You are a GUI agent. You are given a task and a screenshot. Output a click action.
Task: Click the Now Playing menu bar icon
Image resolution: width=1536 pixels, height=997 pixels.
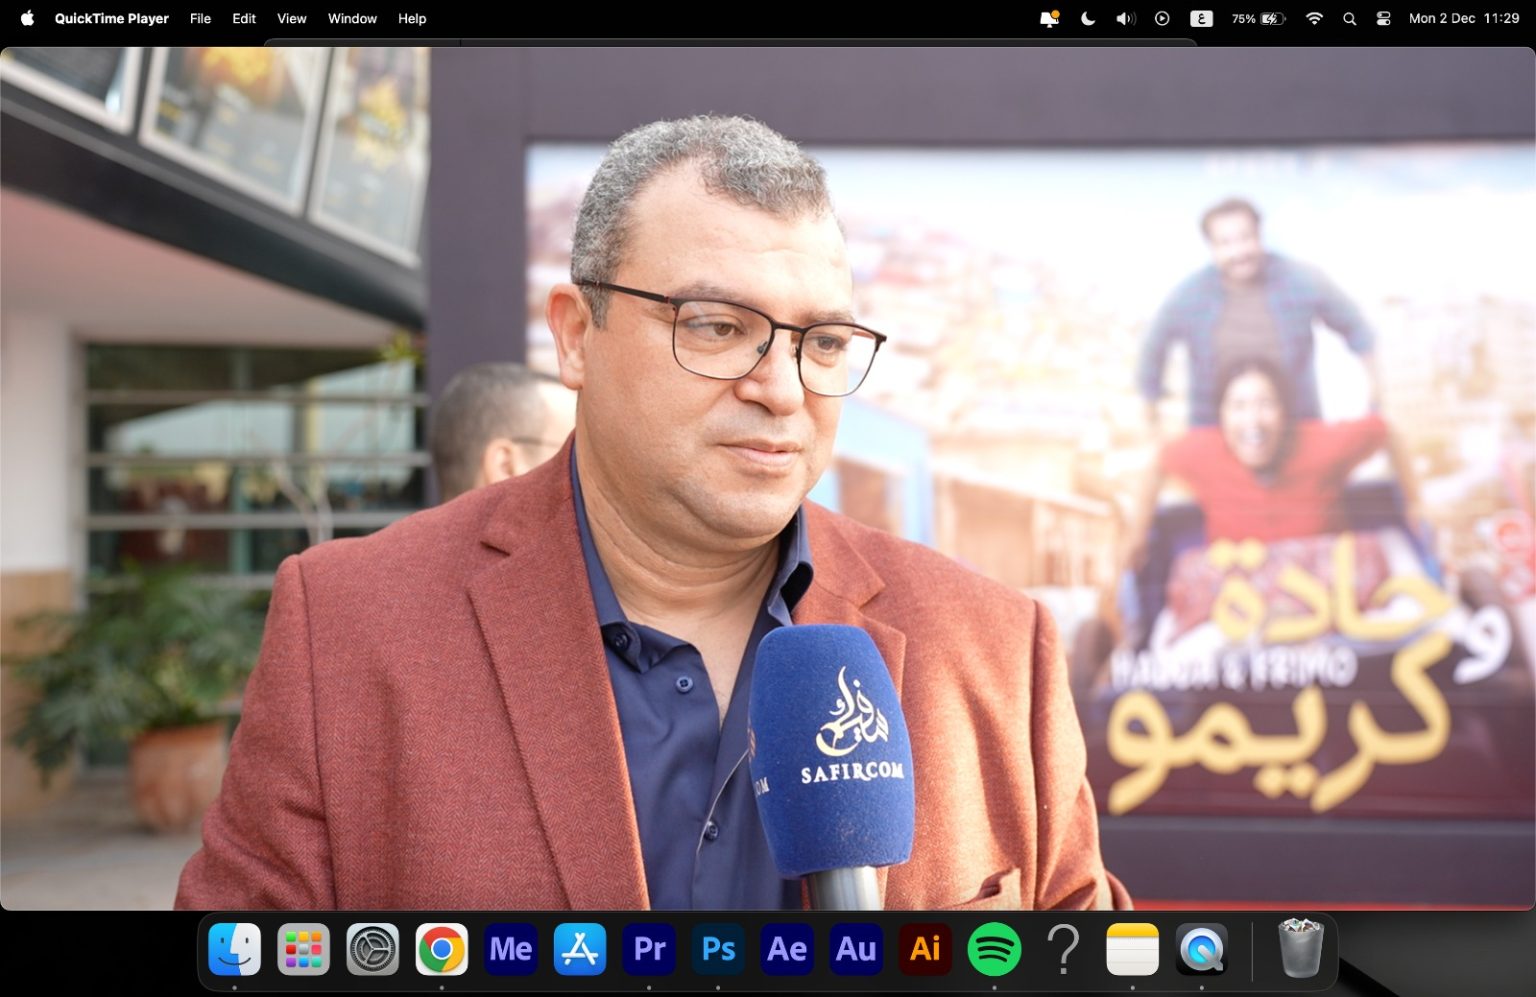point(1162,18)
